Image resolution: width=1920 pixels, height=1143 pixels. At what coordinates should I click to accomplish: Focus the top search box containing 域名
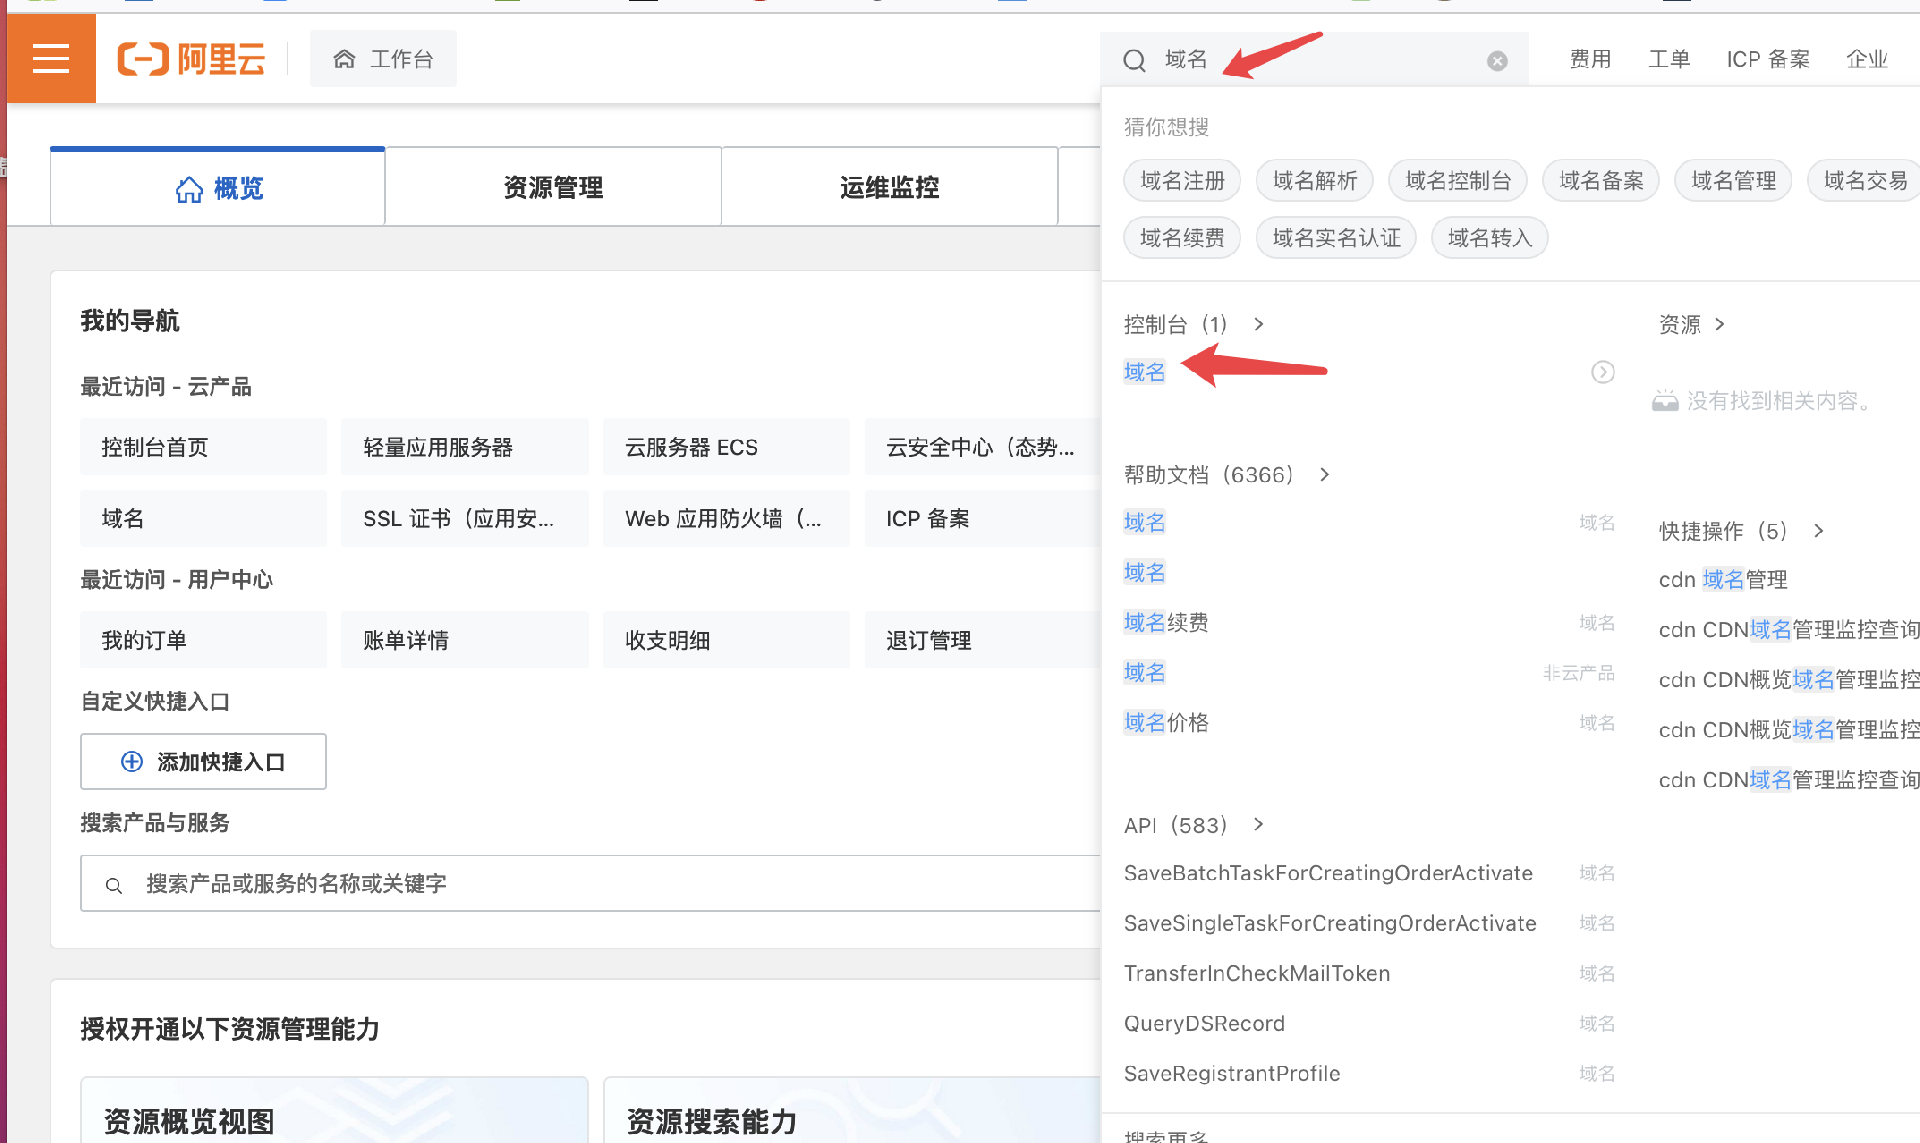tap(1314, 60)
